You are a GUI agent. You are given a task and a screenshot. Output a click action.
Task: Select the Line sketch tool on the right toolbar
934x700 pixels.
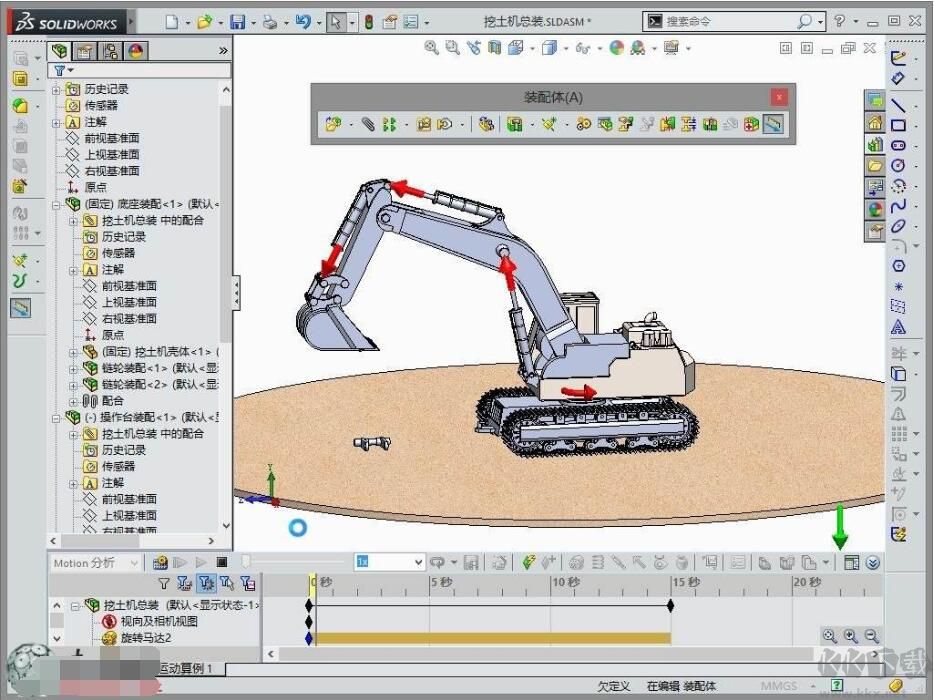(x=899, y=105)
